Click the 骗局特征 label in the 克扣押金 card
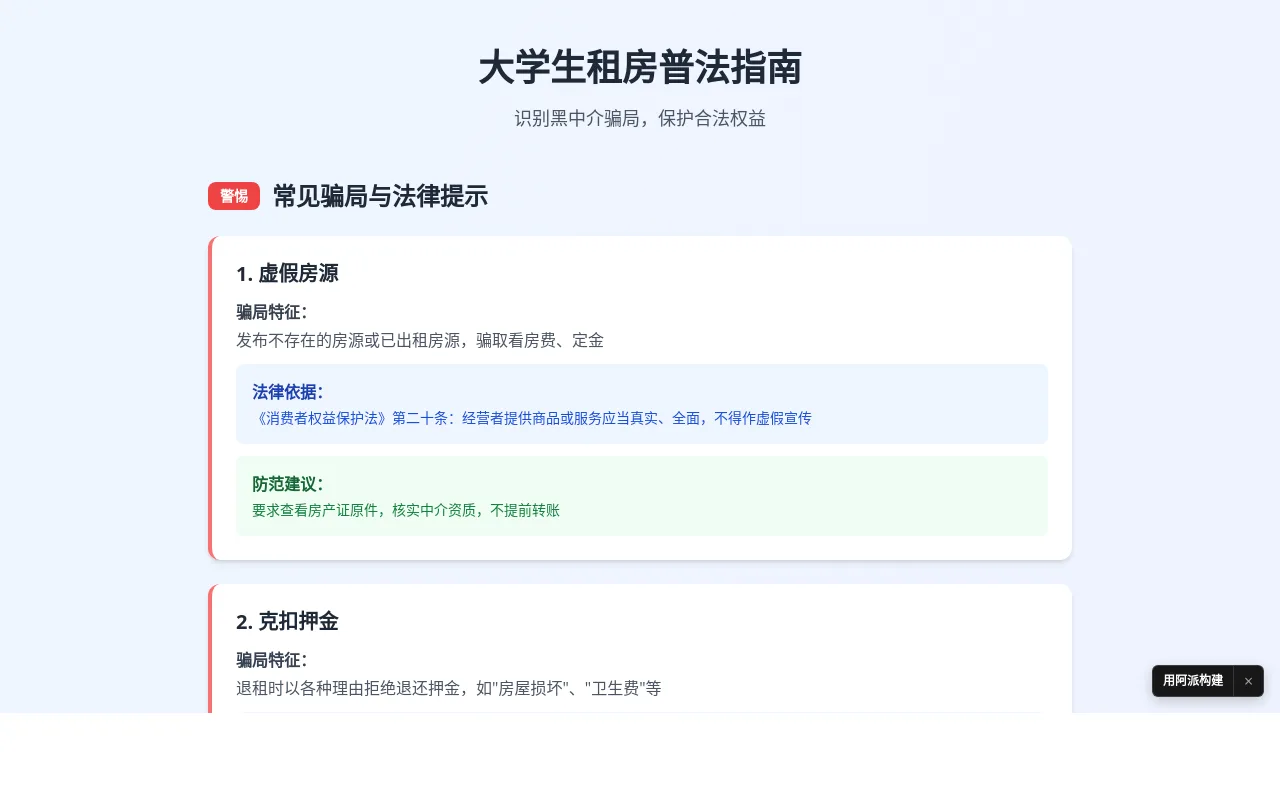 [272, 660]
